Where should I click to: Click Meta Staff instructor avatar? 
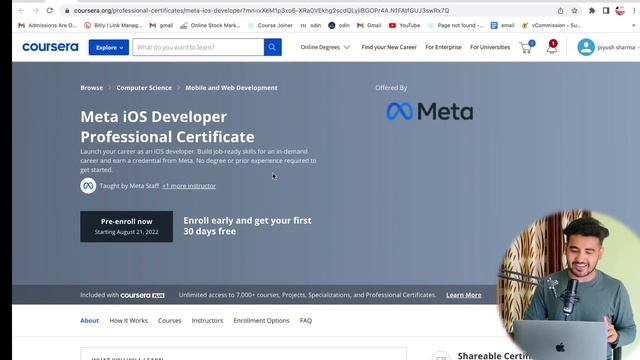pos(88,186)
